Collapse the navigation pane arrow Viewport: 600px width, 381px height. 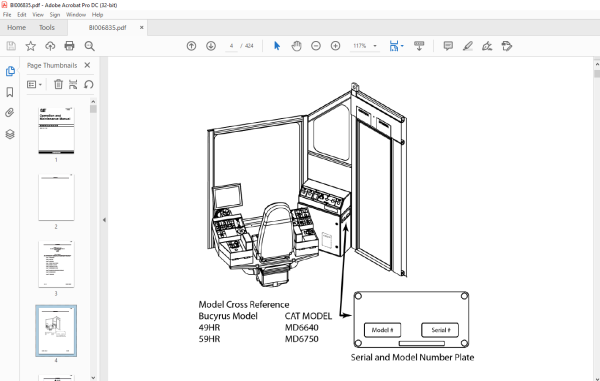click(x=104, y=220)
